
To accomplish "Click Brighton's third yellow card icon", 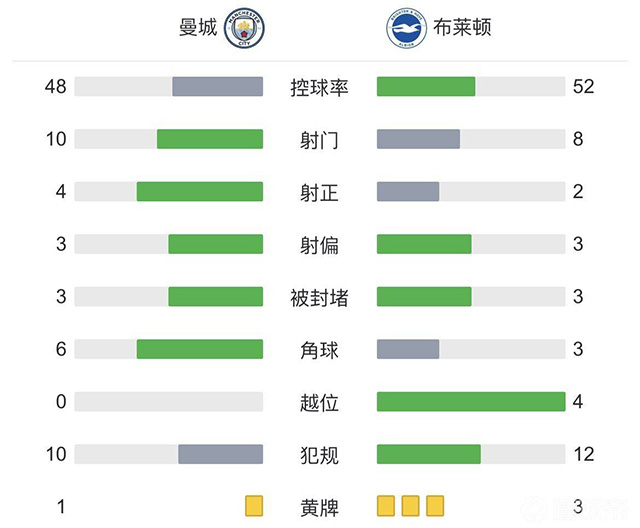I will coord(432,507).
